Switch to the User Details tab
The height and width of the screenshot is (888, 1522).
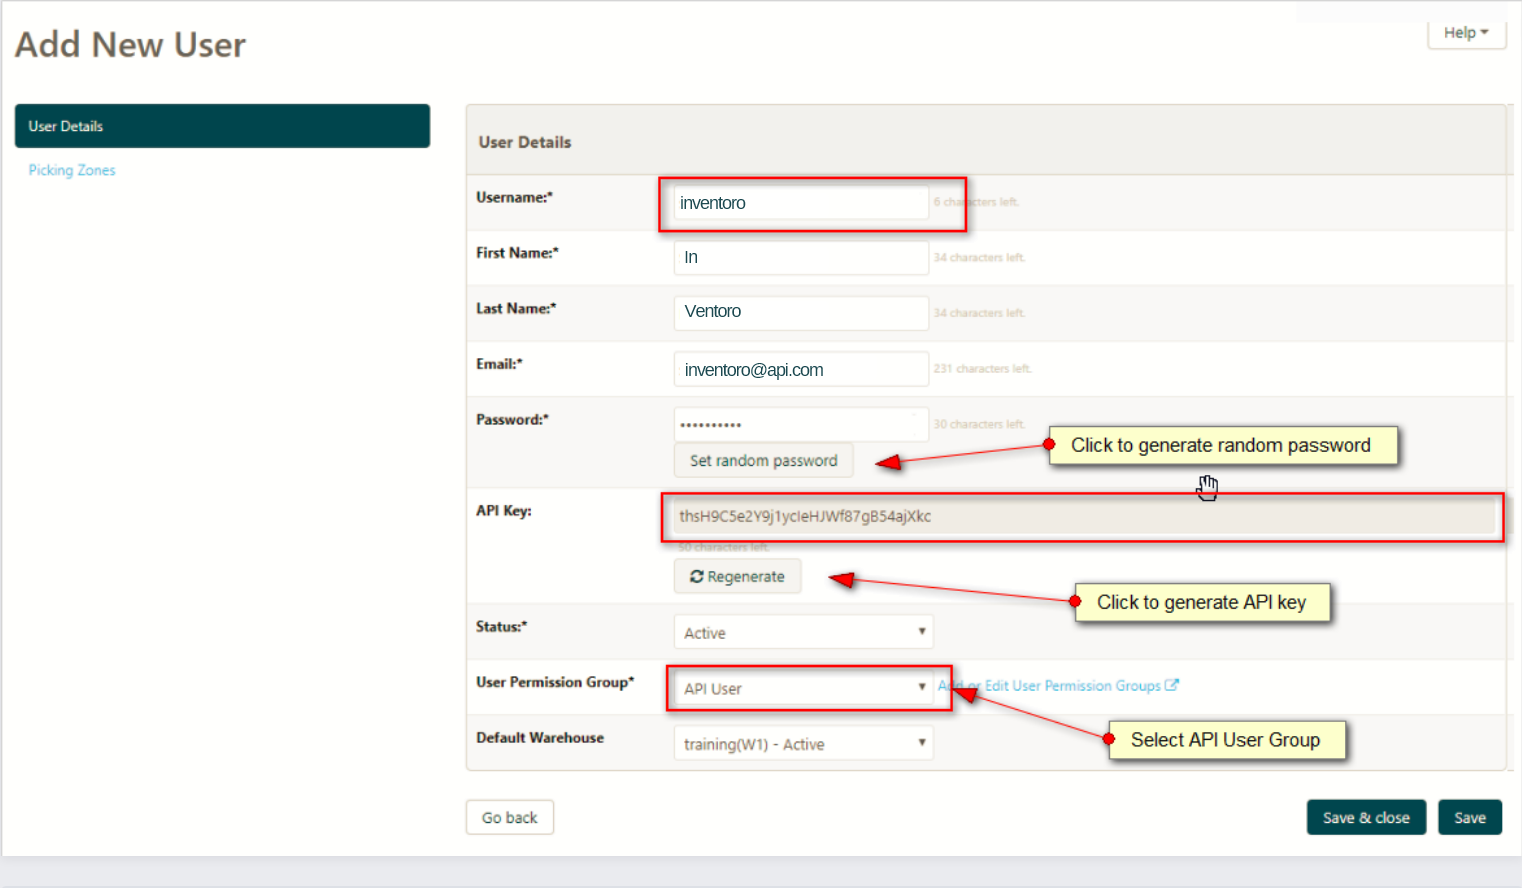coord(222,126)
